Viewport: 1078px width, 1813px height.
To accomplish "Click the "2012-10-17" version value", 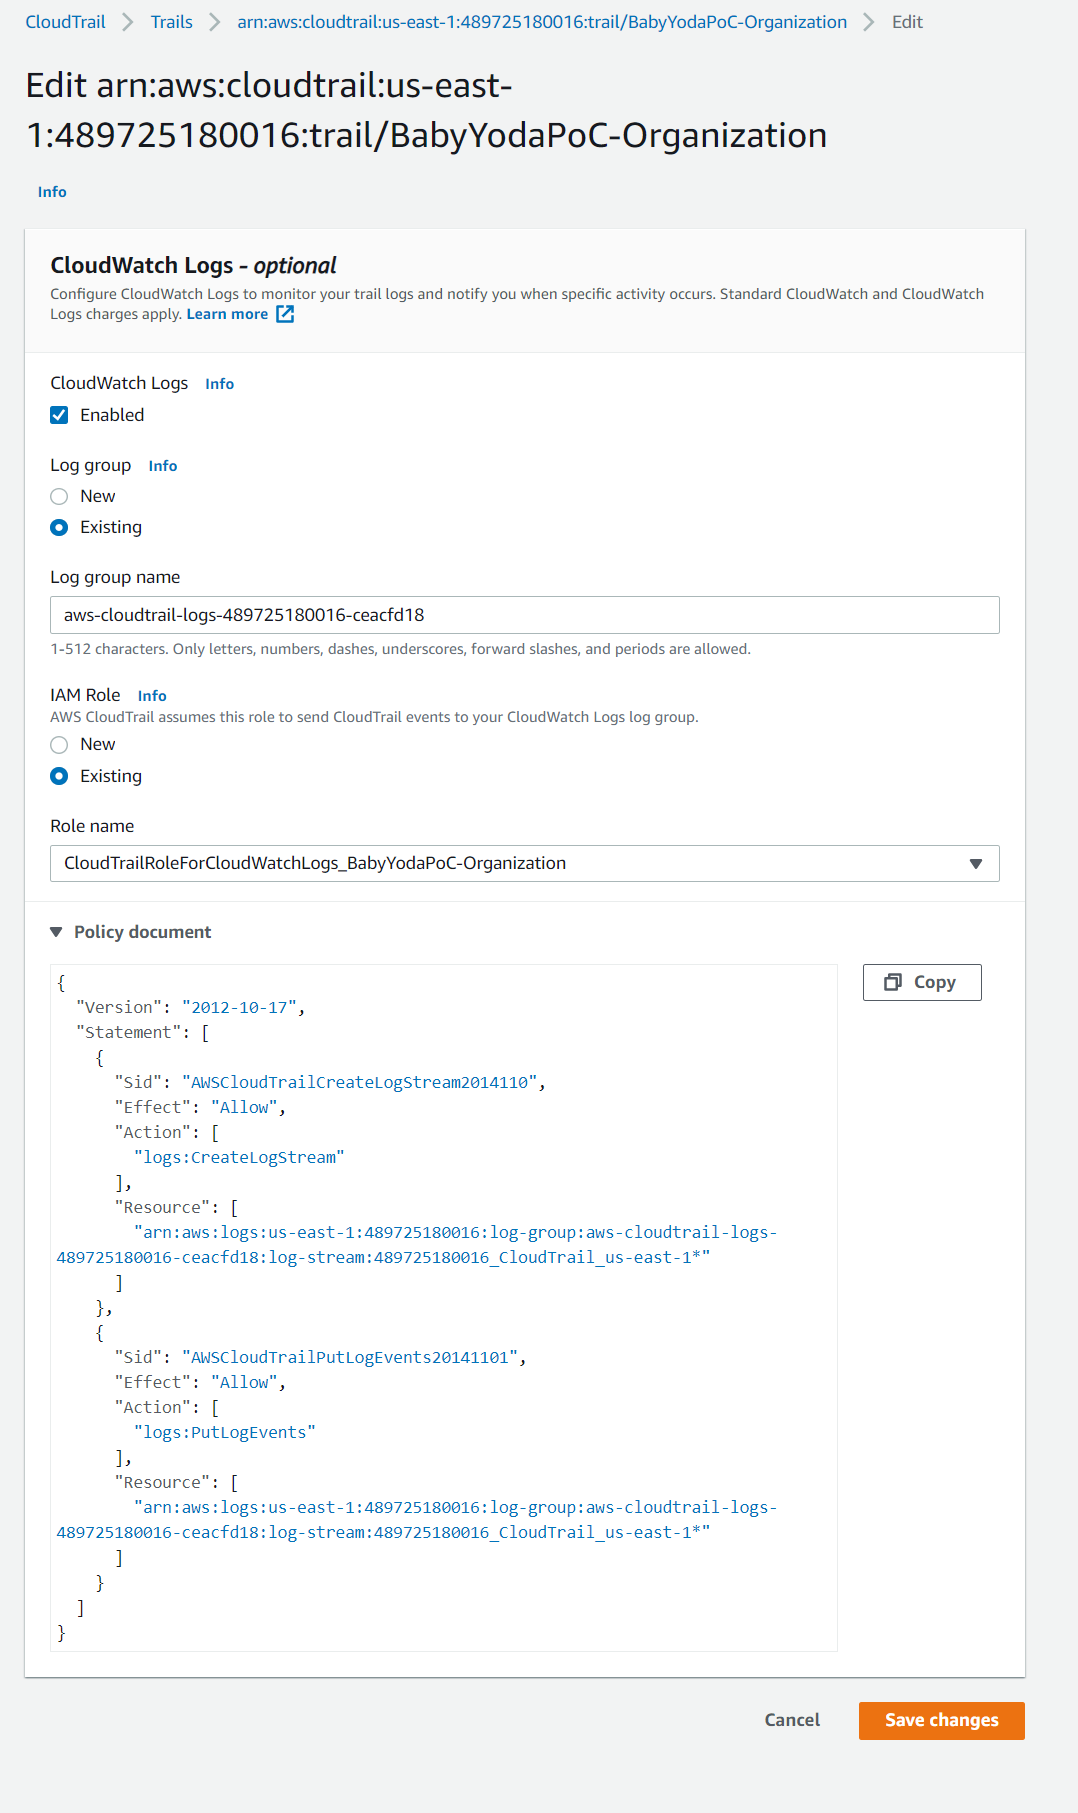I will pos(240,1007).
